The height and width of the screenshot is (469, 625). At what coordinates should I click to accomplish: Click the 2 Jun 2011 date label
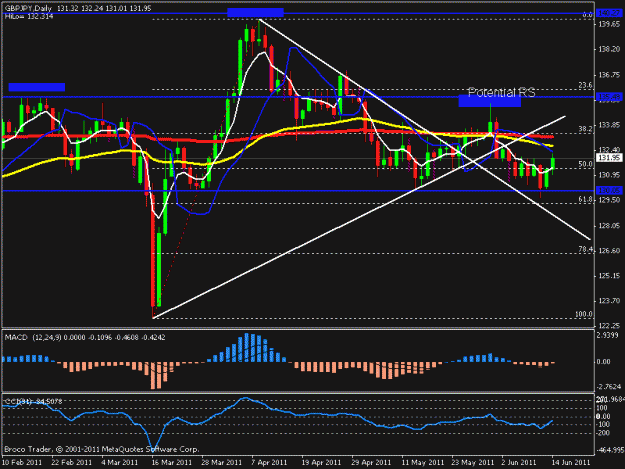[519, 462]
